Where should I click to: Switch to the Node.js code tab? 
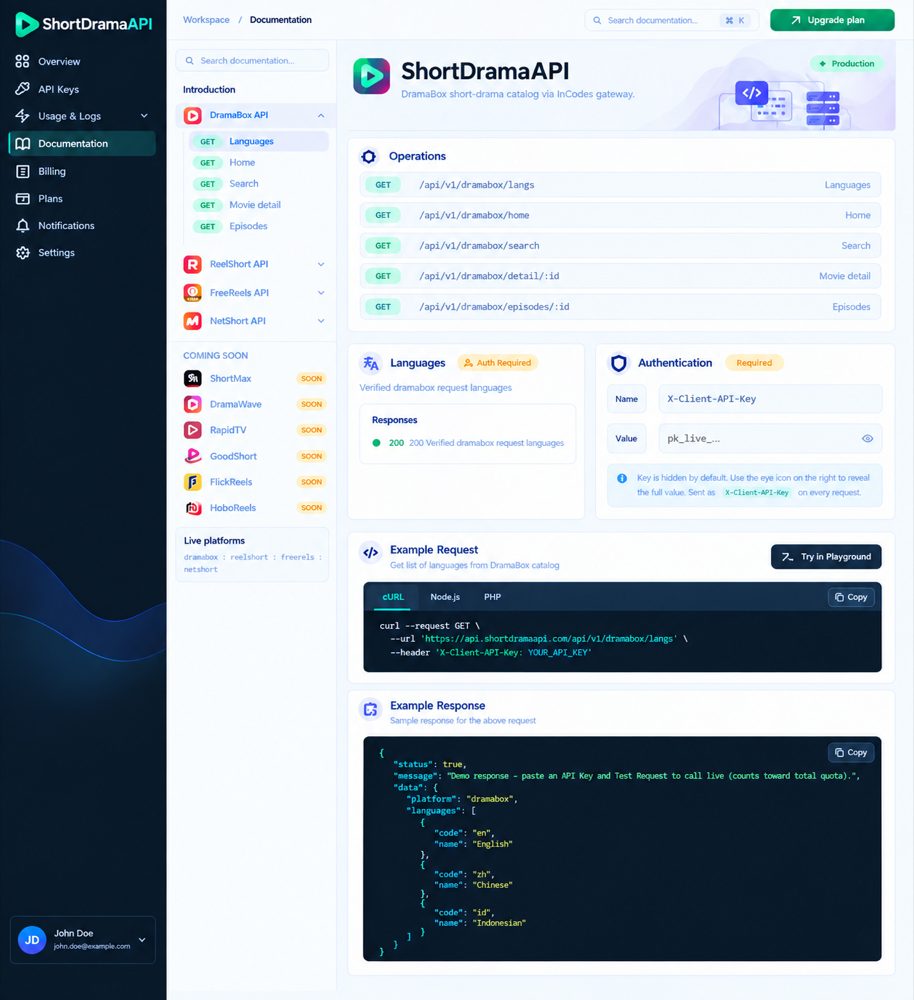tap(445, 597)
